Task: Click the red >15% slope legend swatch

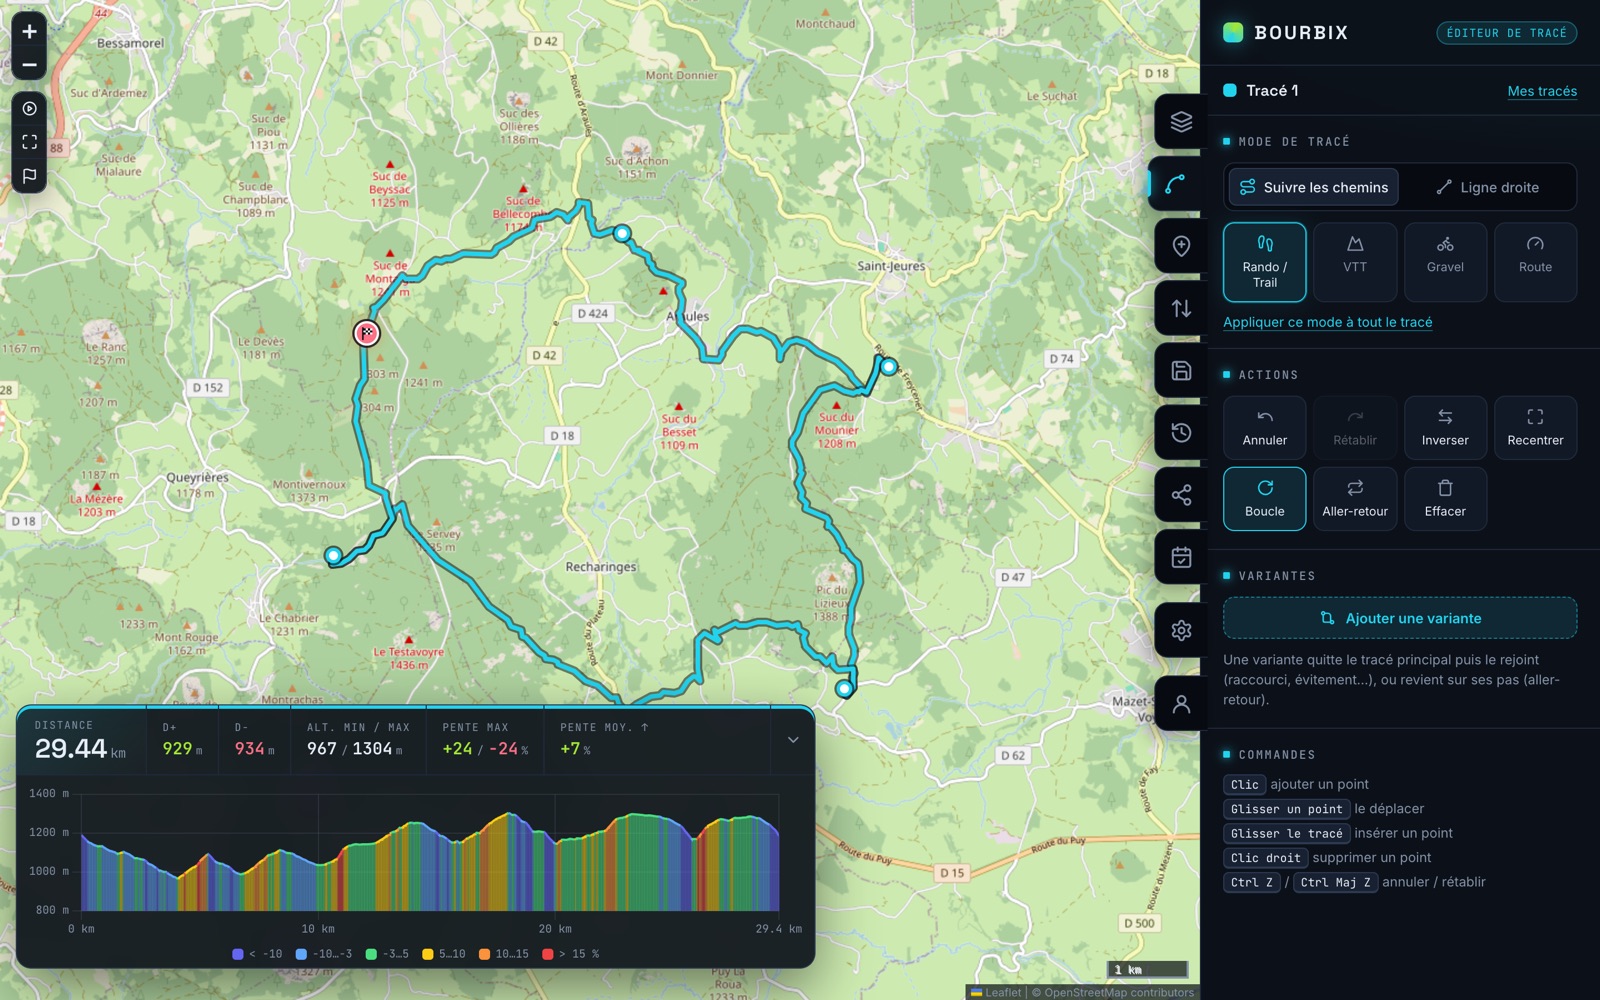Action: pyautogui.click(x=547, y=954)
